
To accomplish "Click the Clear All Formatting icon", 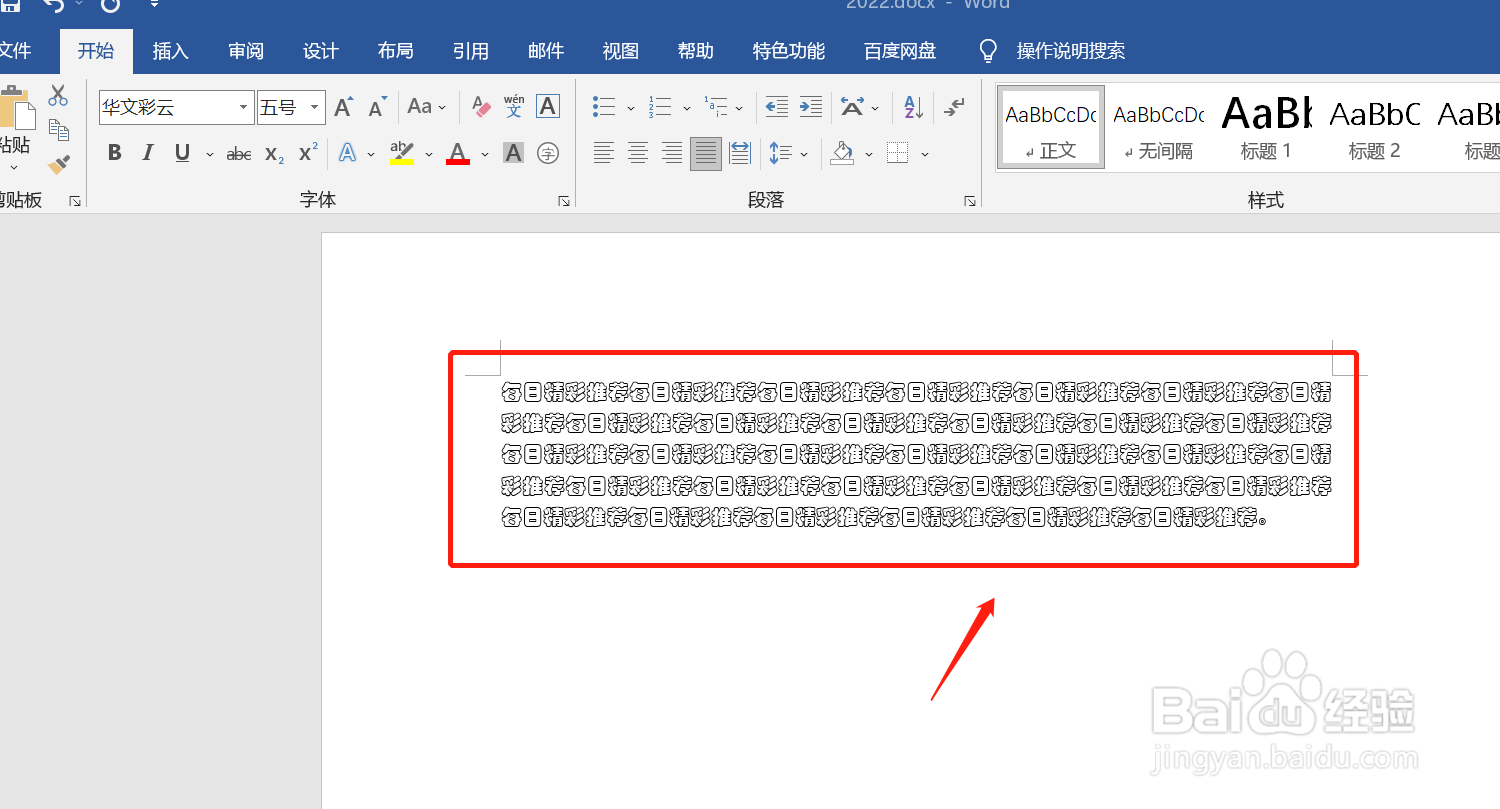I will 479,107.
